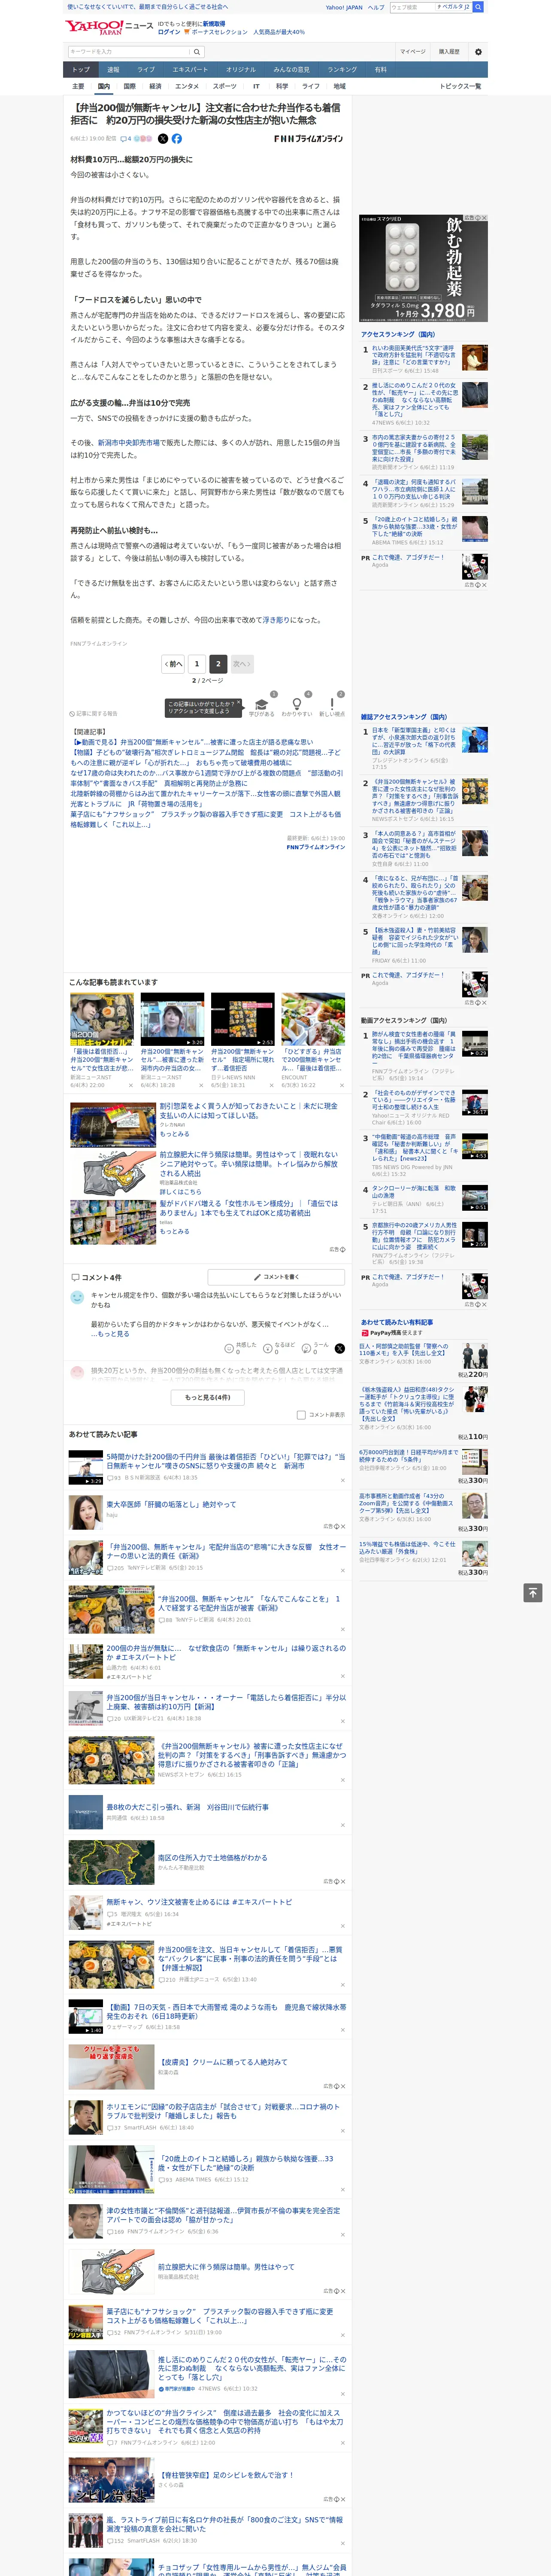Open the みんなの意見 tab
The image size is (551, 2576).
point(291,70)
